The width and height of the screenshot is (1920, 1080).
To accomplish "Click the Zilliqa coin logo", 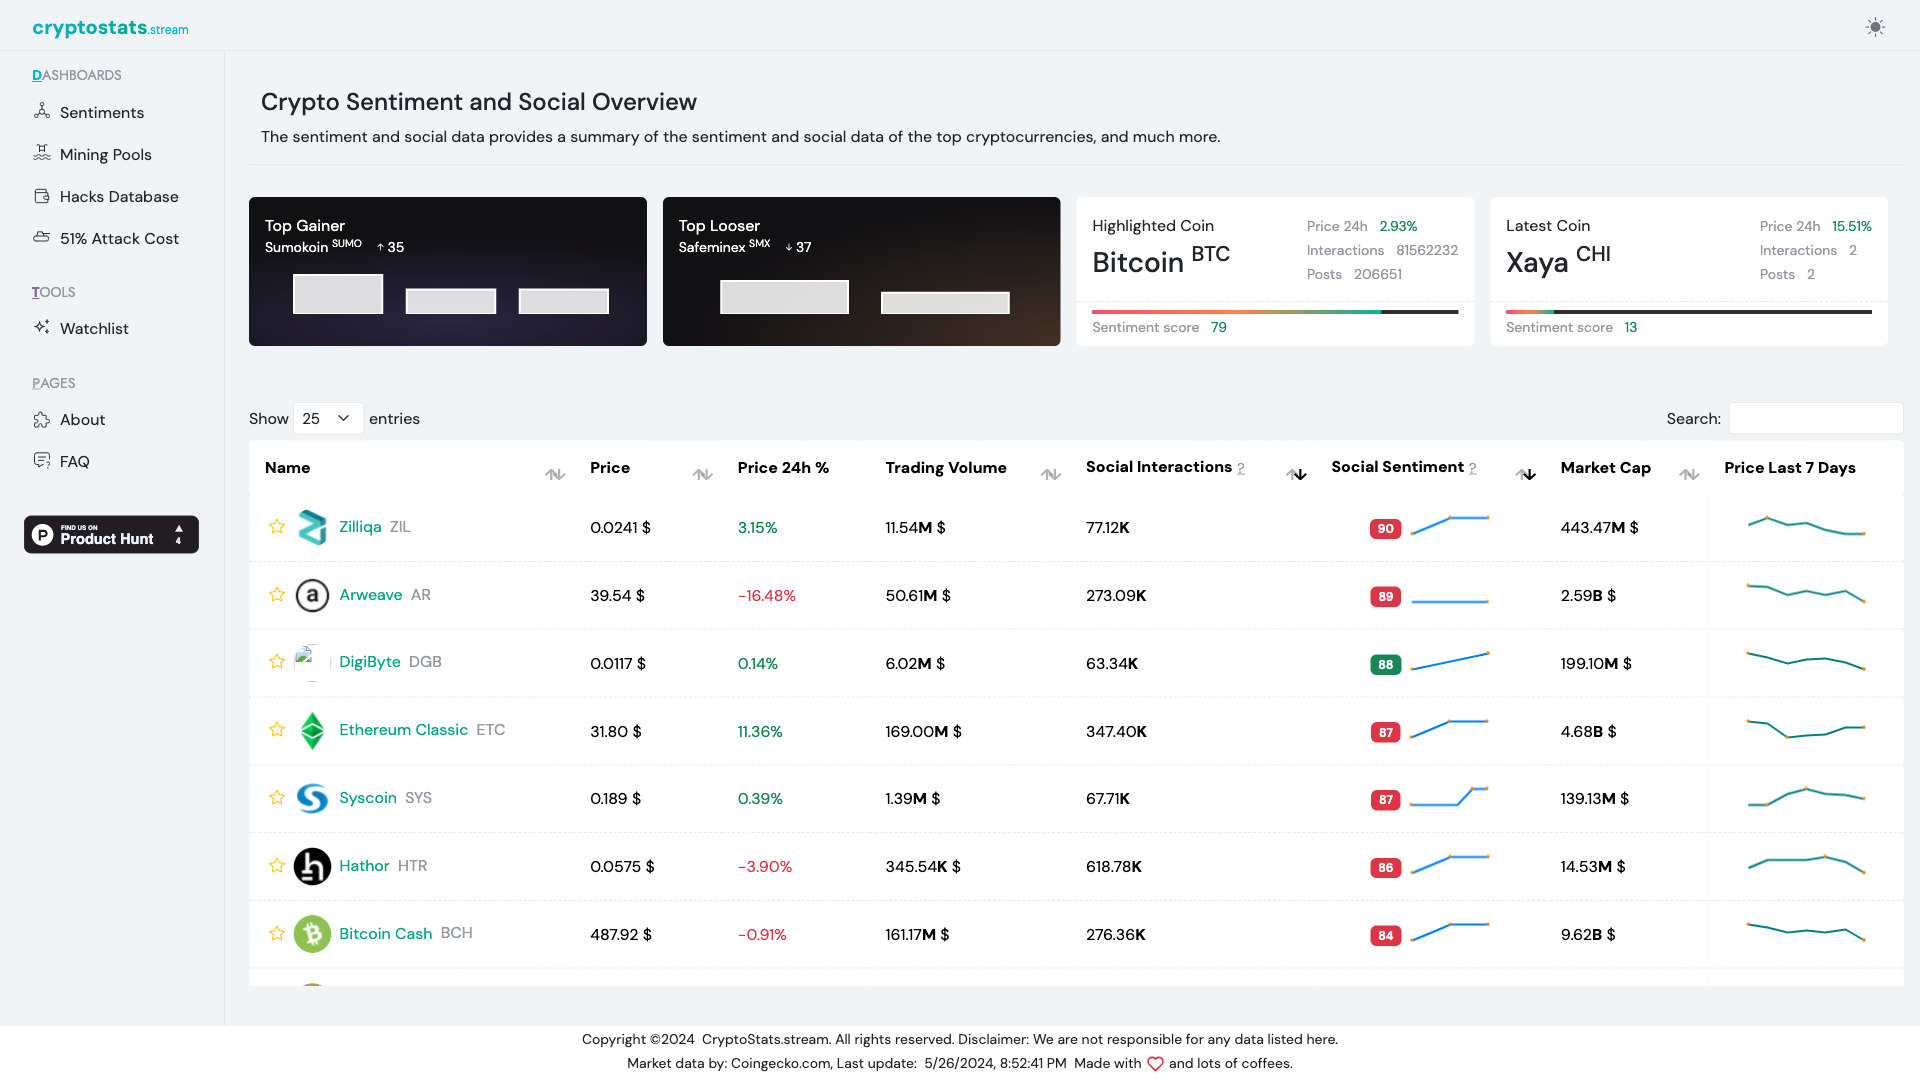I will tap(312, 527).
